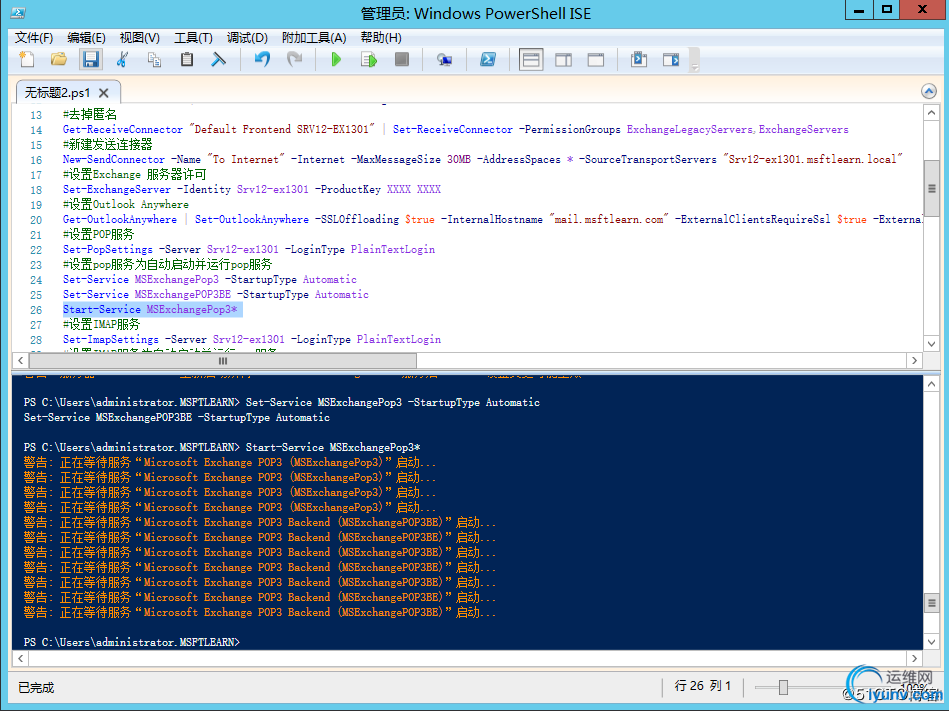The image size is (949, 711).
Task: Click script pane horizontal scrollbar thumb
Action: pyautogui.click(x=223, y=361)
